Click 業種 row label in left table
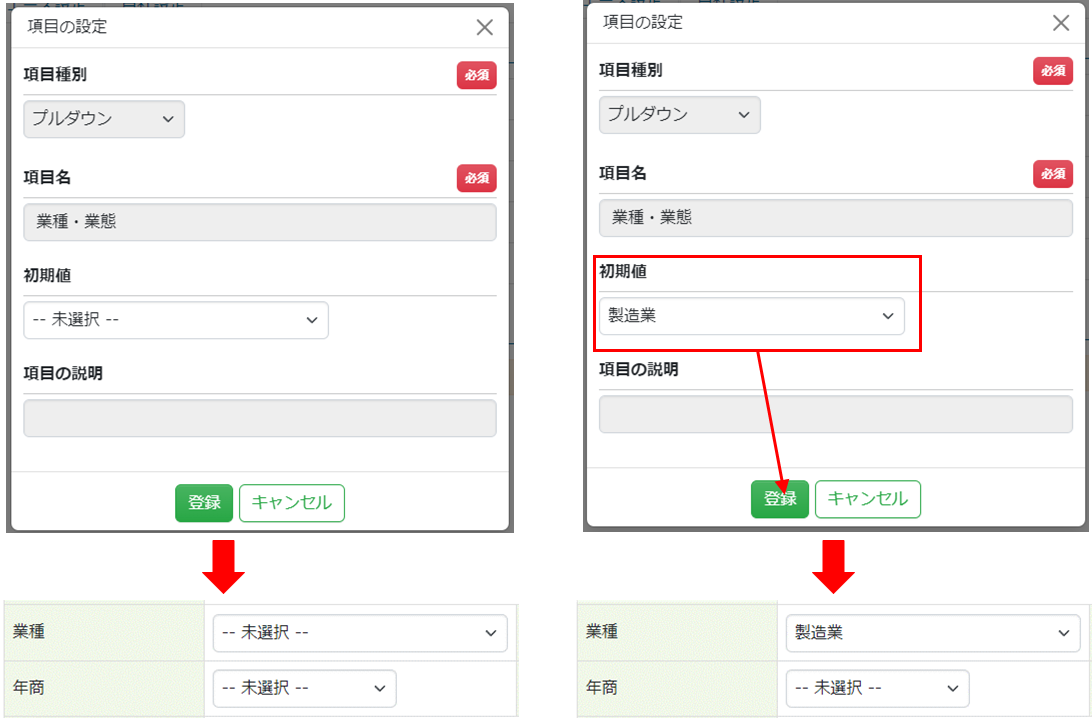 click(29, 632)
